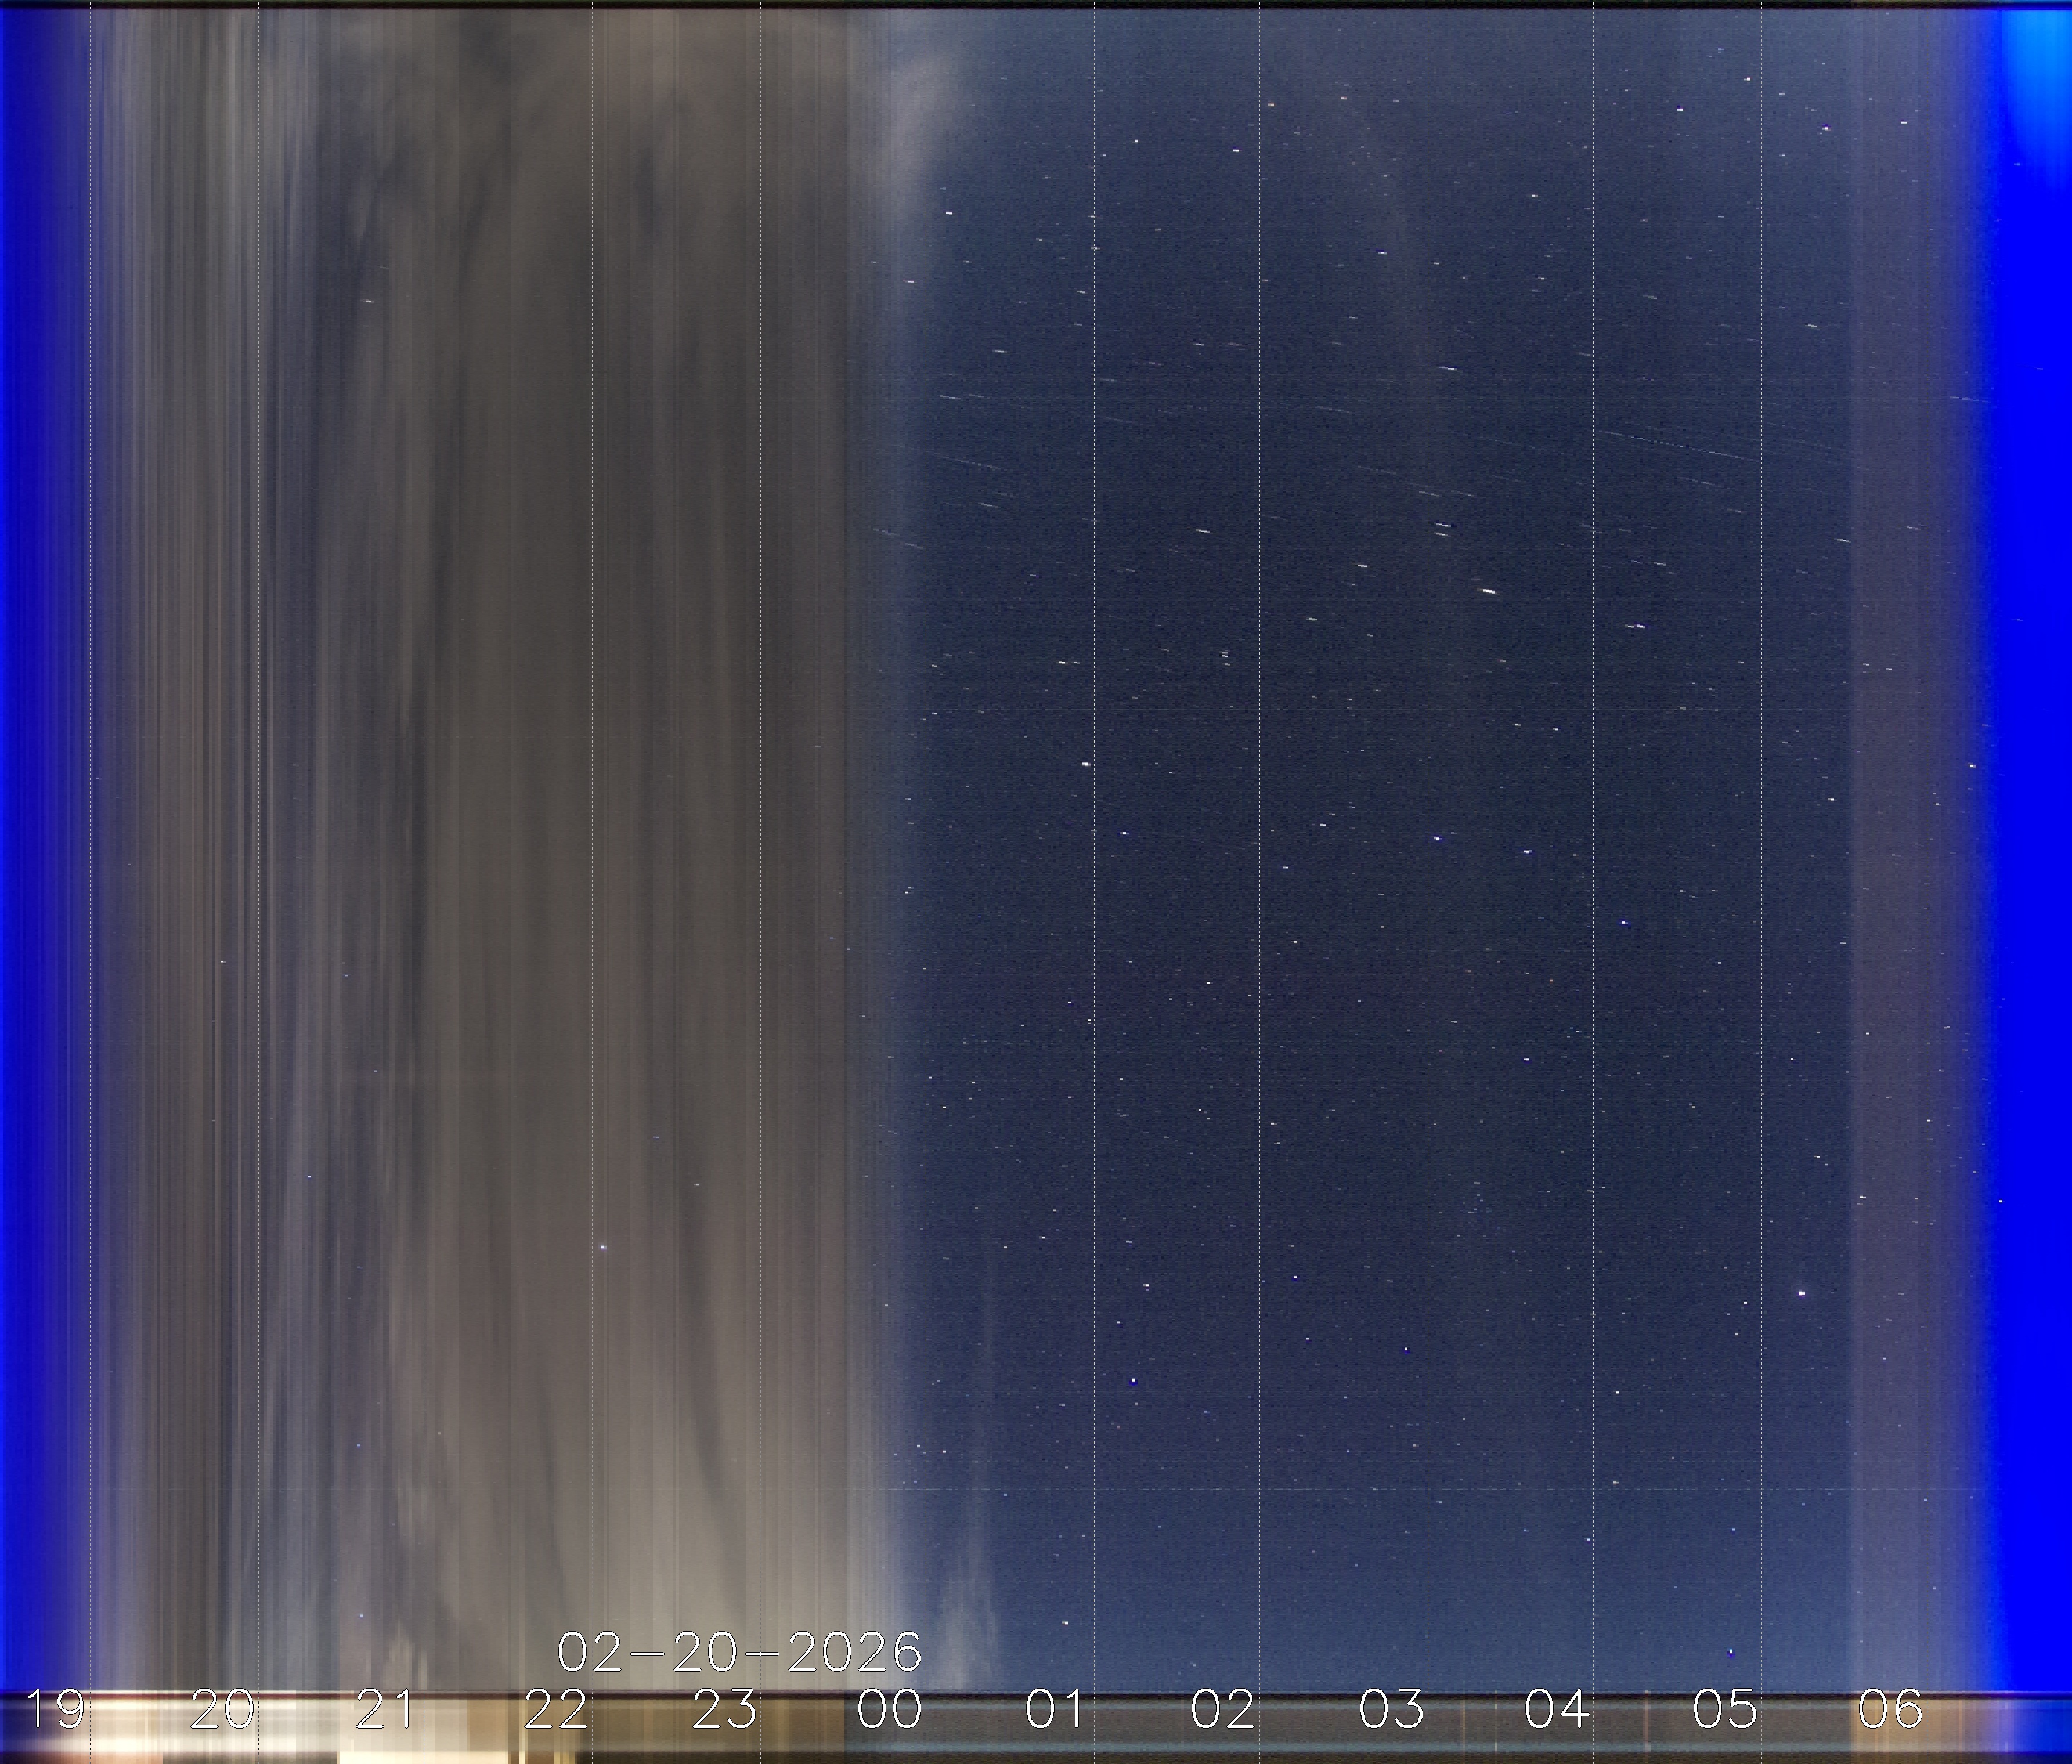The height and width of the screenshot is (1764, 2072).
Task: Select the 05 hour marker
Action: [1725, 1710]
